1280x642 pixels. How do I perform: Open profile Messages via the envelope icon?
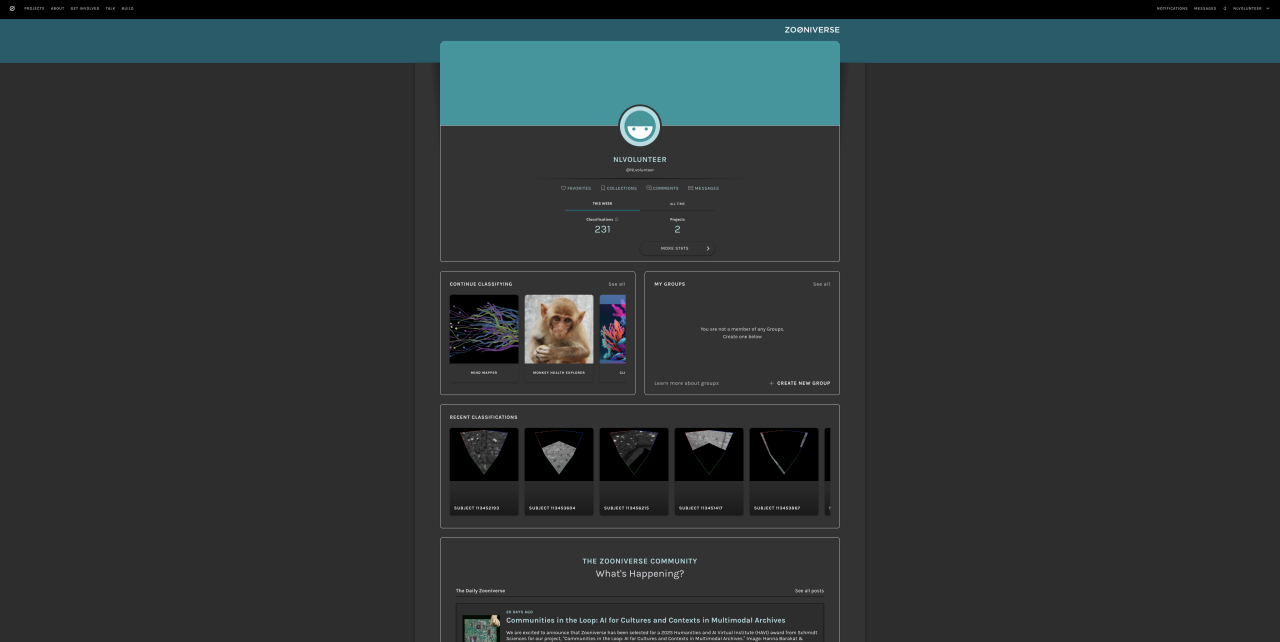pyautogui.click(x=703, y=188)
